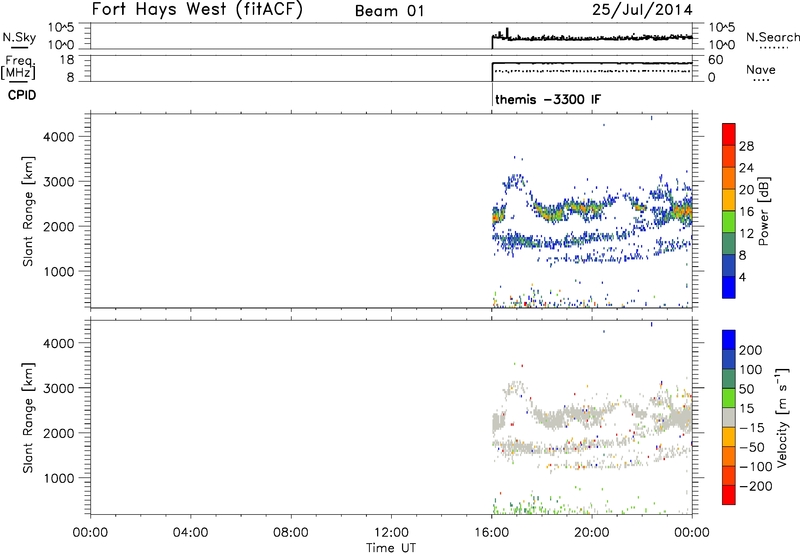Click the noise spike in the N.Sky trace

(507, 33)
